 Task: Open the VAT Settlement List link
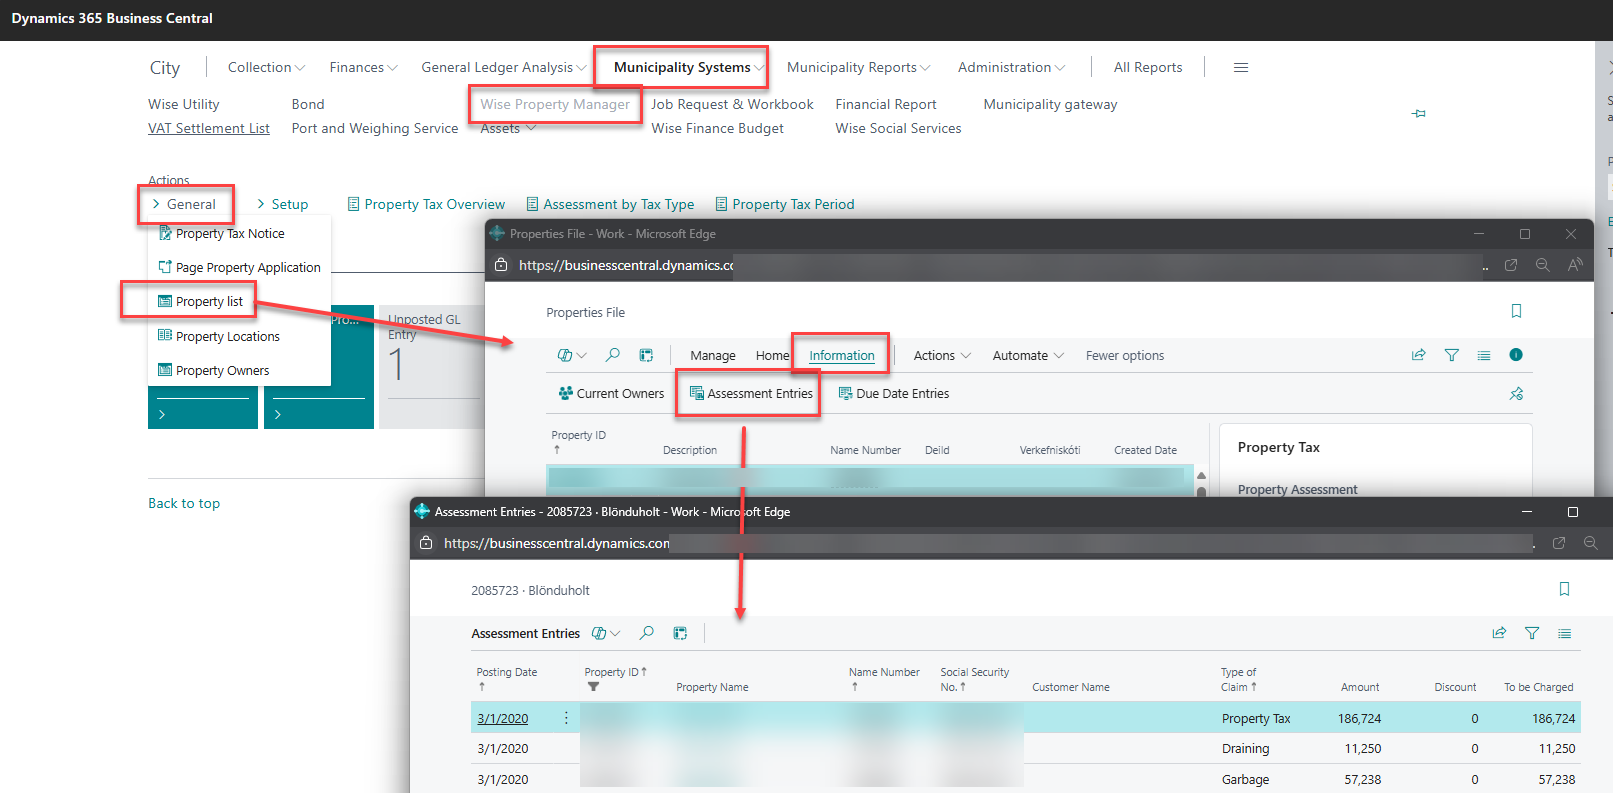click(209, 128)
